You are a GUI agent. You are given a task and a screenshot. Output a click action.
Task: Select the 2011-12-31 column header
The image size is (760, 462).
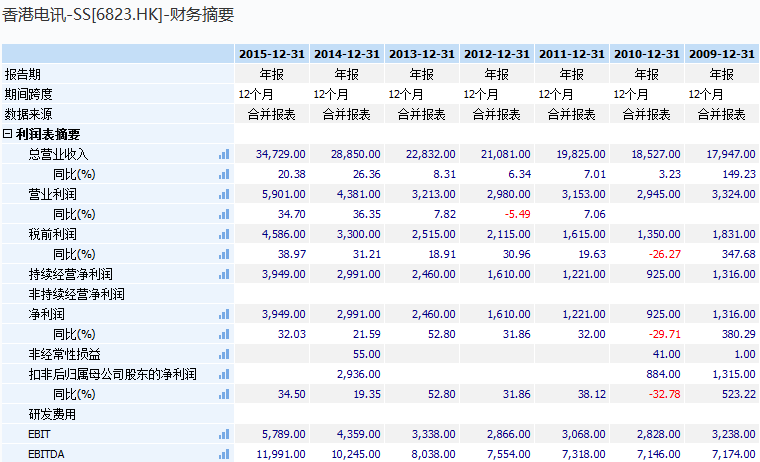[572, 54]
